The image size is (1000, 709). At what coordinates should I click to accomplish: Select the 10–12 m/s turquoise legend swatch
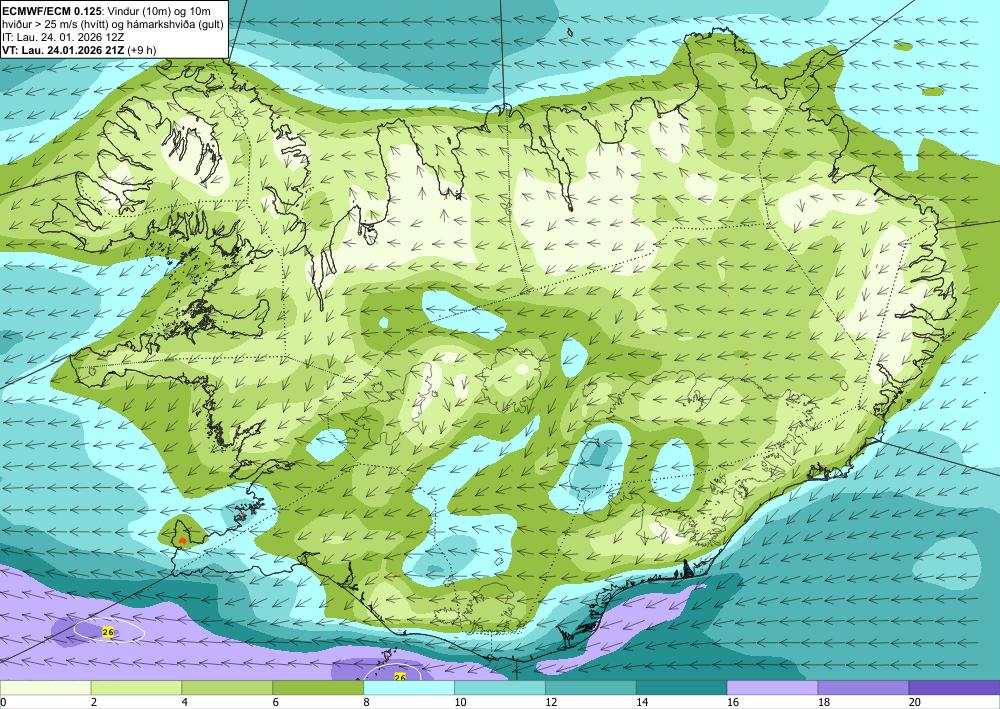pyautogui.click(x=499, y=688)
